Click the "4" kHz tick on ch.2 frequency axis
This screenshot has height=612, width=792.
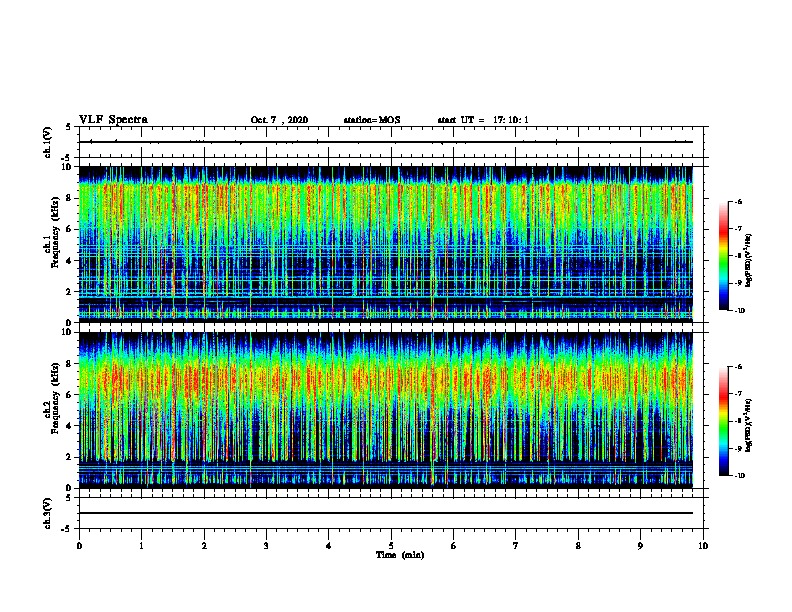pos(70,426)
